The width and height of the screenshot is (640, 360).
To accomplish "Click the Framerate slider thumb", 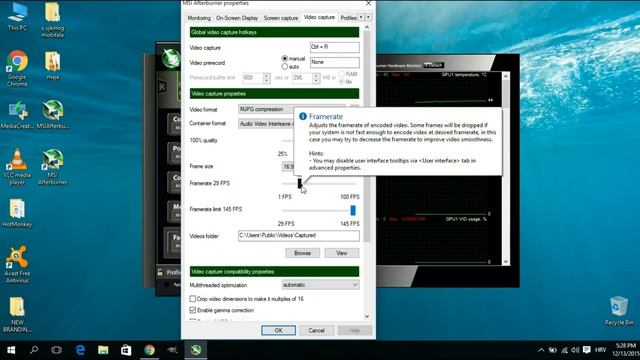I will pos(300,183).
